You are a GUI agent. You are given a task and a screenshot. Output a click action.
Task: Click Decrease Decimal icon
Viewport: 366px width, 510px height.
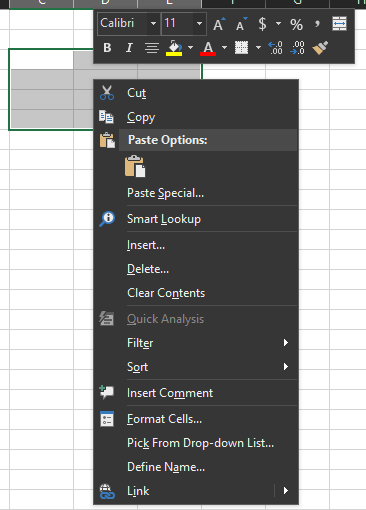click(x=297, y=48)
